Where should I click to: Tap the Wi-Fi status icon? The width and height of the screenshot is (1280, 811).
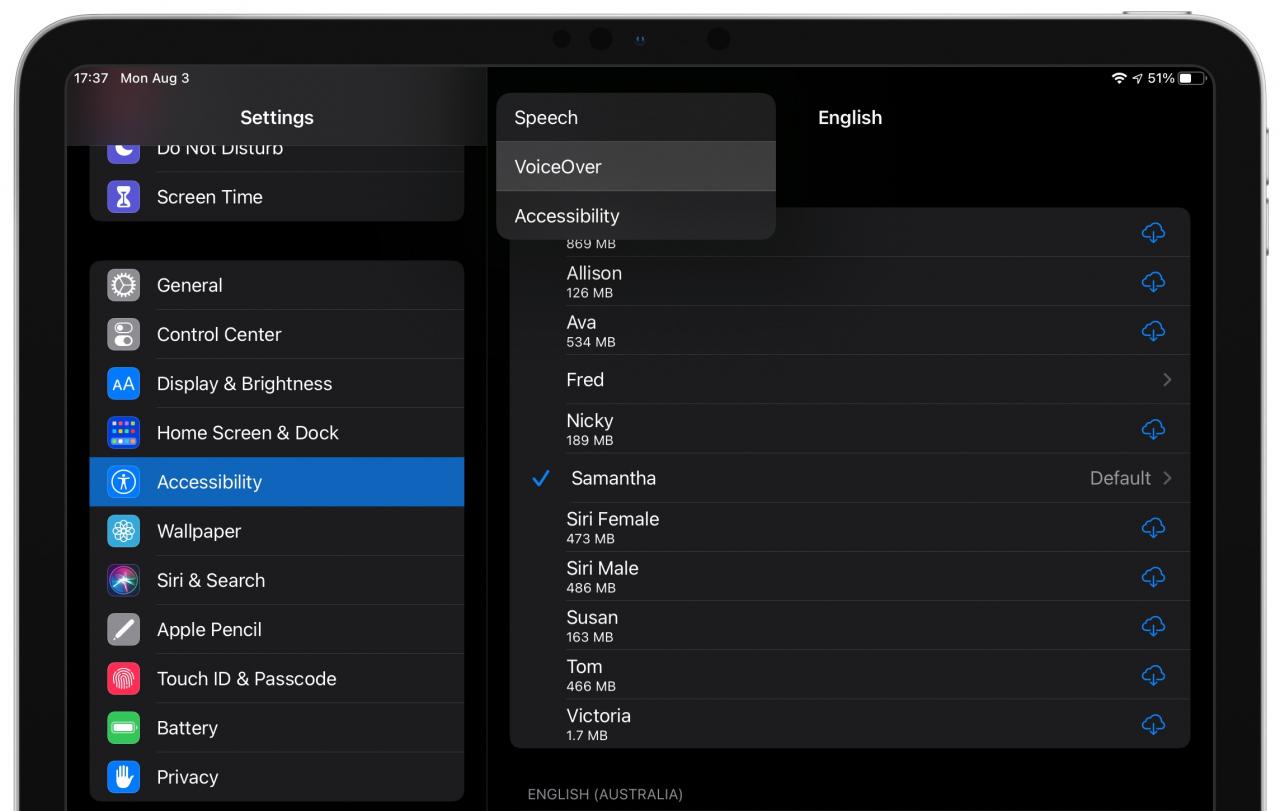(1119, 78)
